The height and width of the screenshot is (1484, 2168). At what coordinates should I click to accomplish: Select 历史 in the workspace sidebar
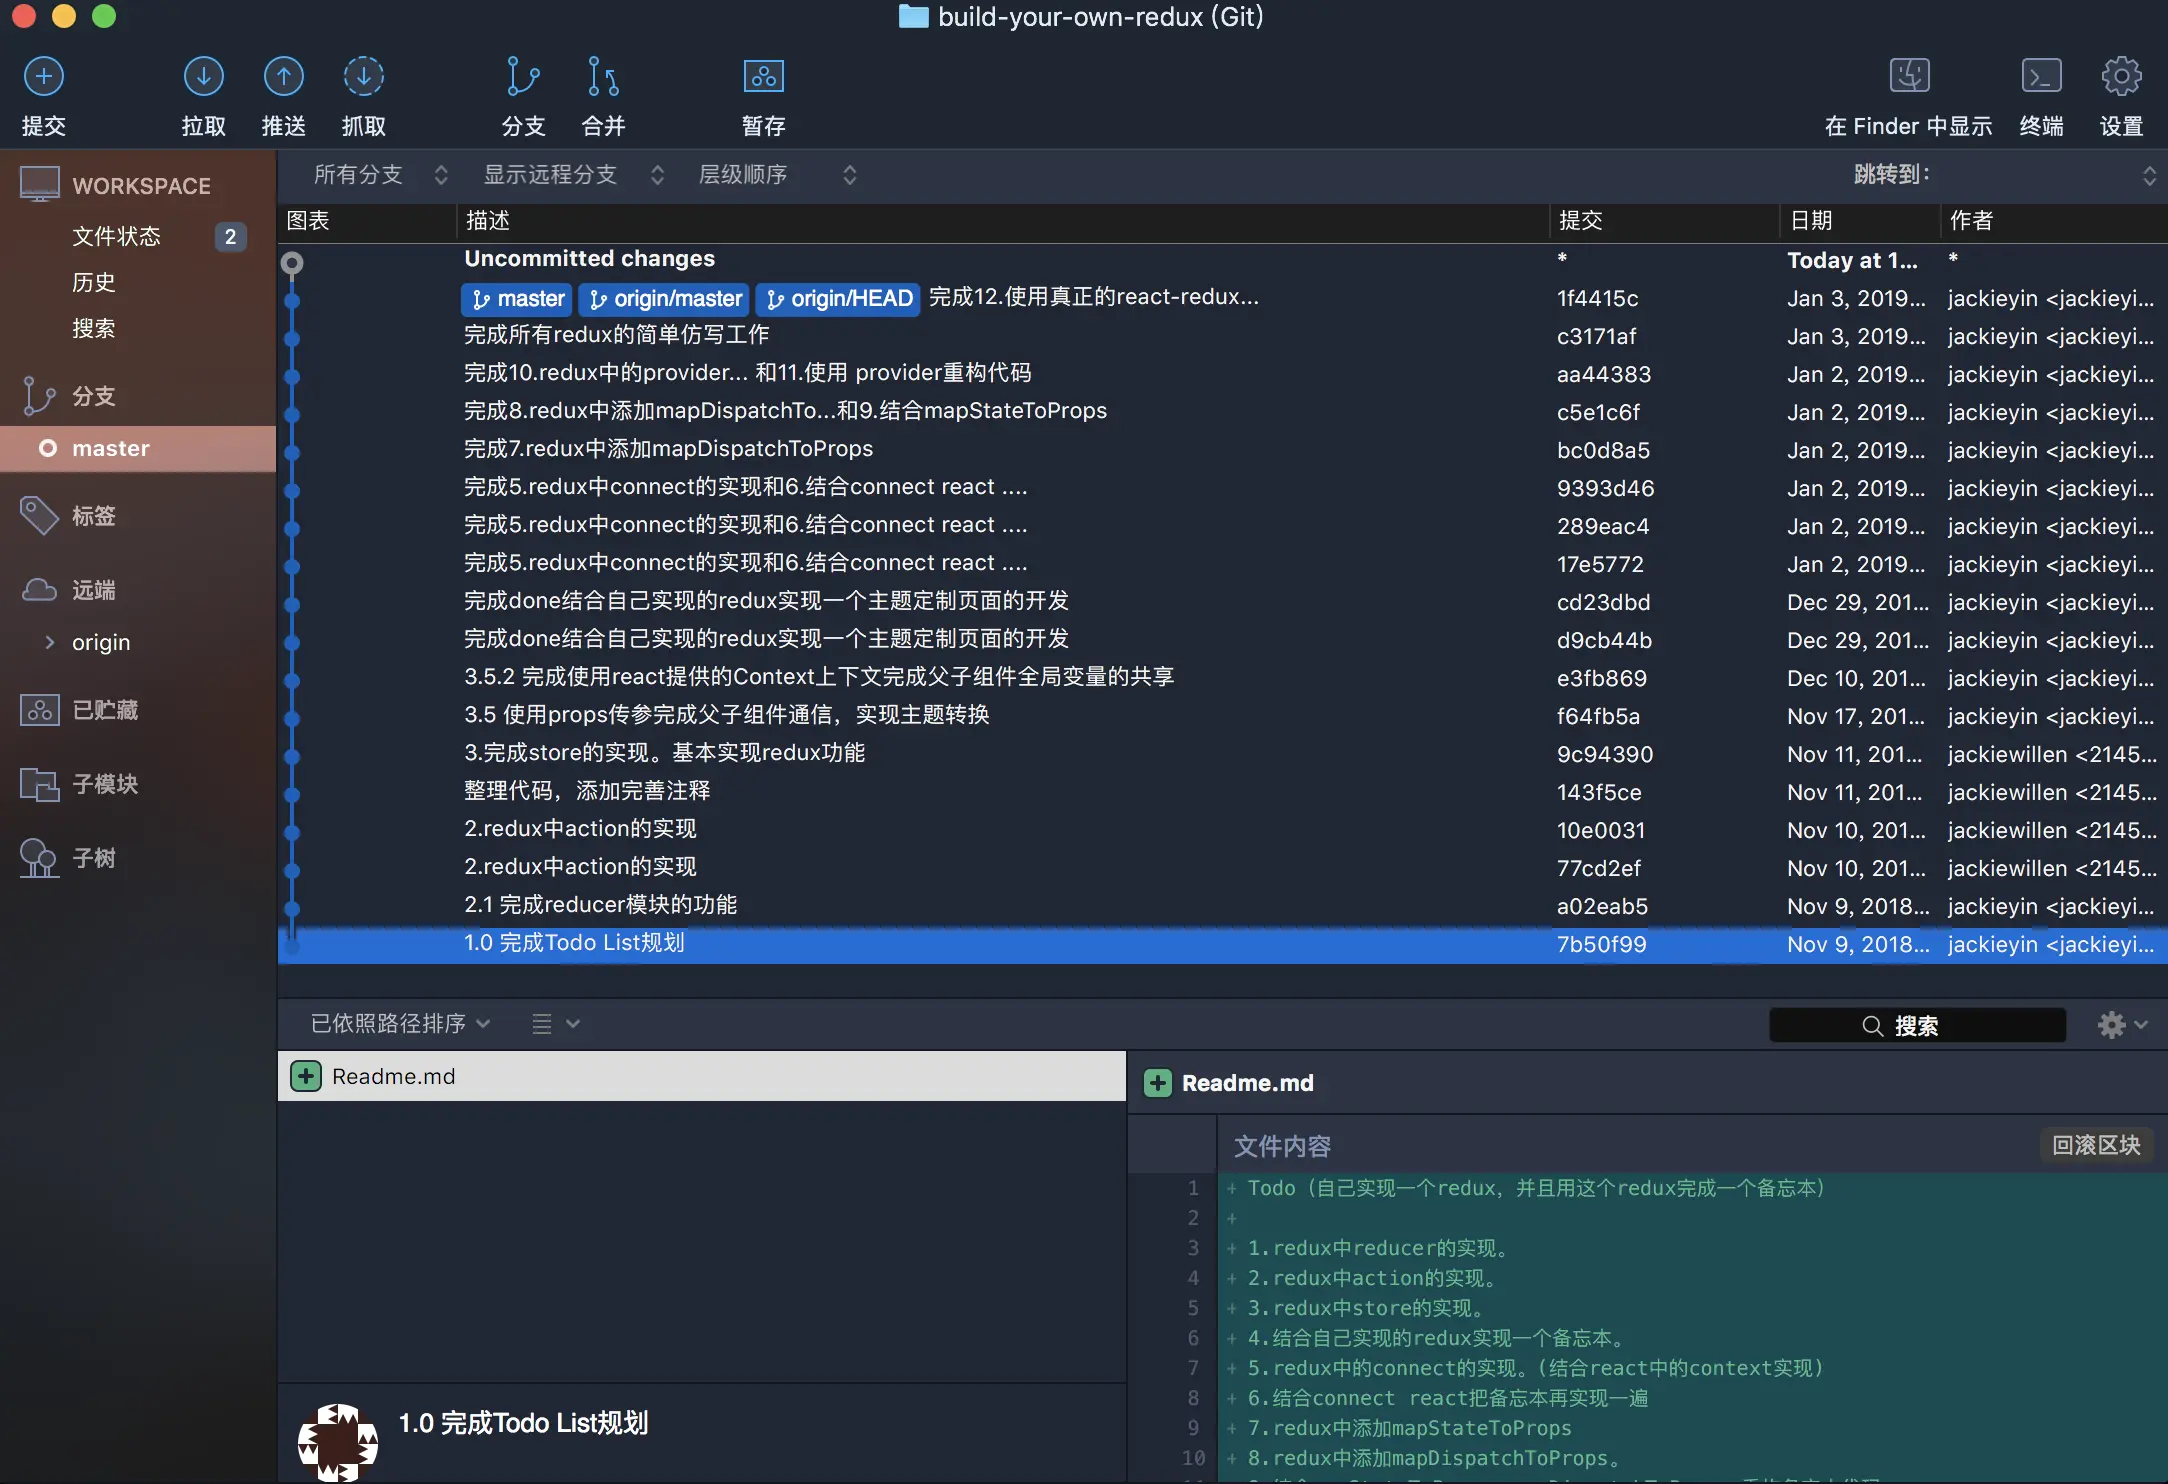pos(94,282)
